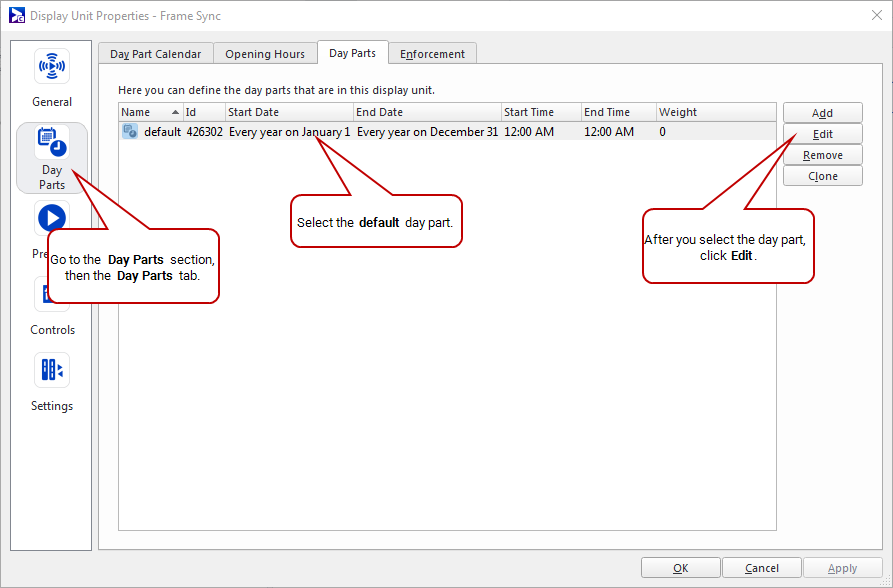Confirm with the OK button
This screenshot has width=893, height=588.
pyautogui.click(x=680, y=568)
